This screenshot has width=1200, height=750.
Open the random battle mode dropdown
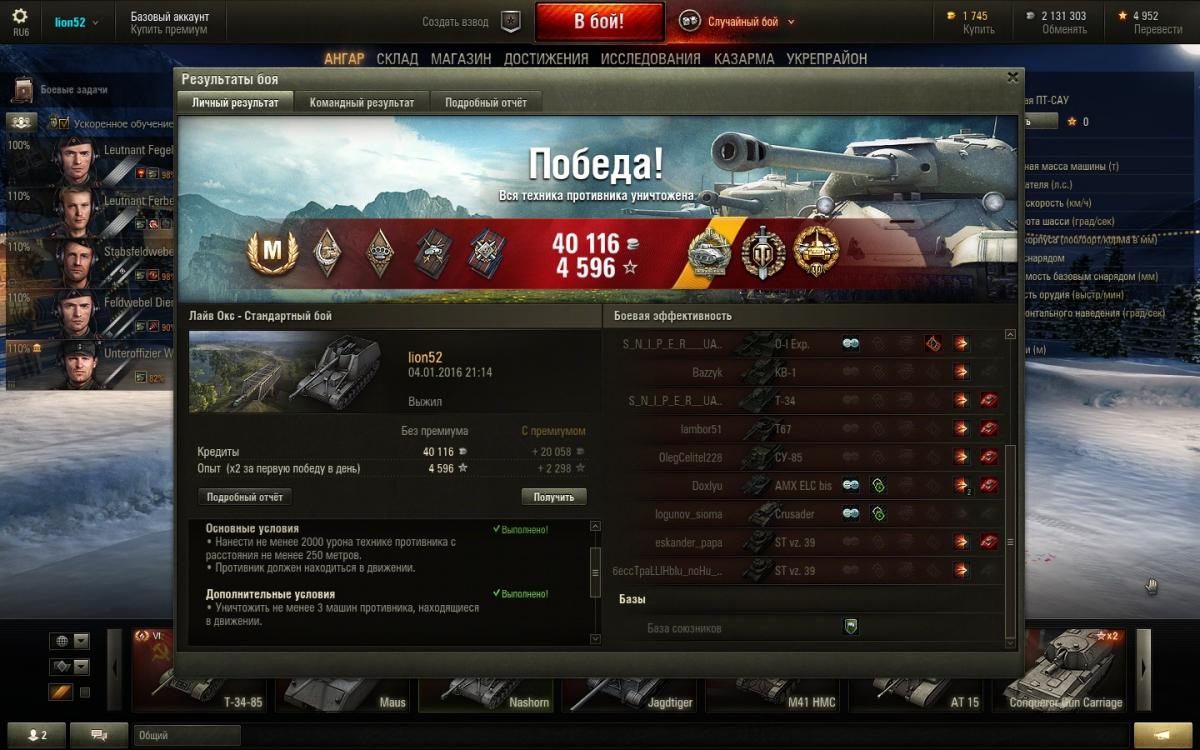pos(736,21)
